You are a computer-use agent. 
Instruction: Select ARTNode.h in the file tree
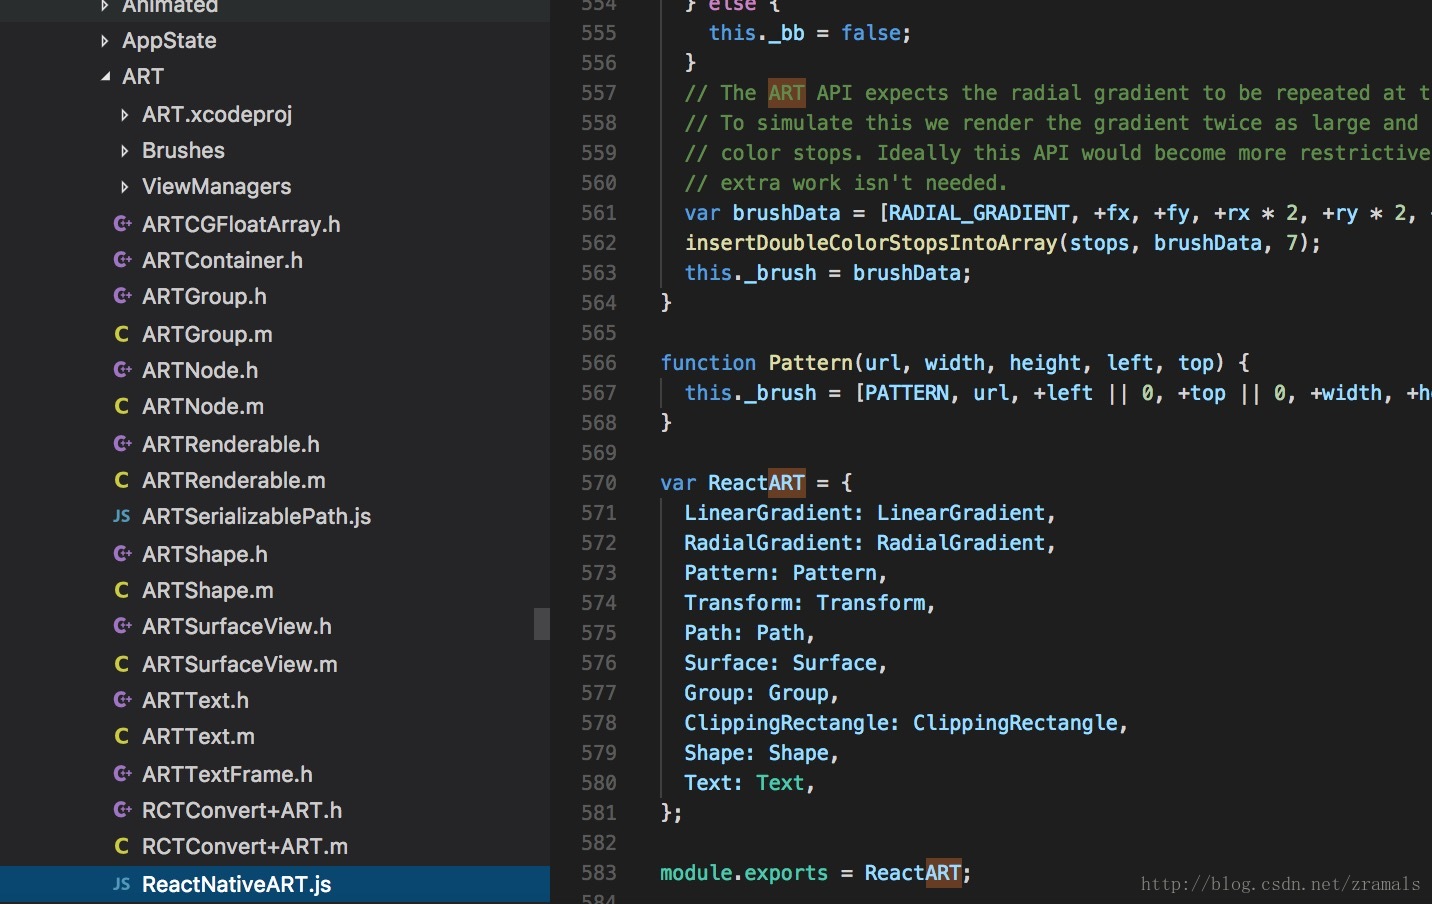(200, 370)
